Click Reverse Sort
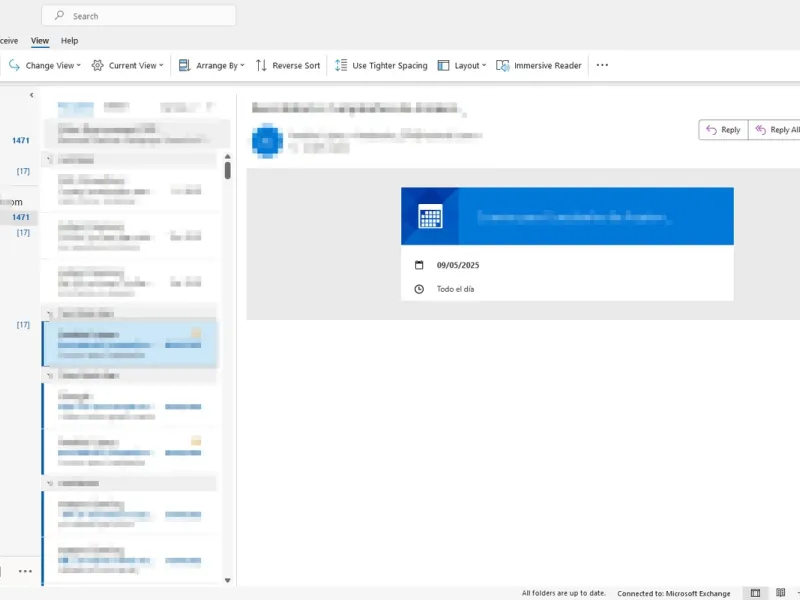 (x=288, y=65)
